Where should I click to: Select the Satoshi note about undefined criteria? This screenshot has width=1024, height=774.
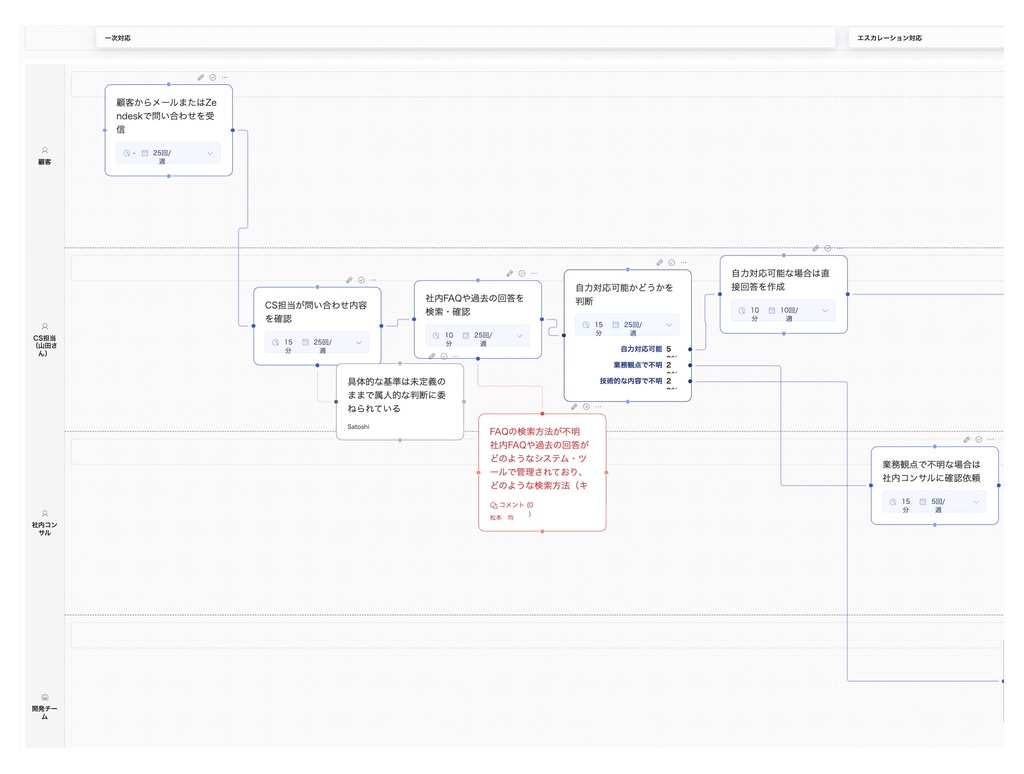[399, 401]
